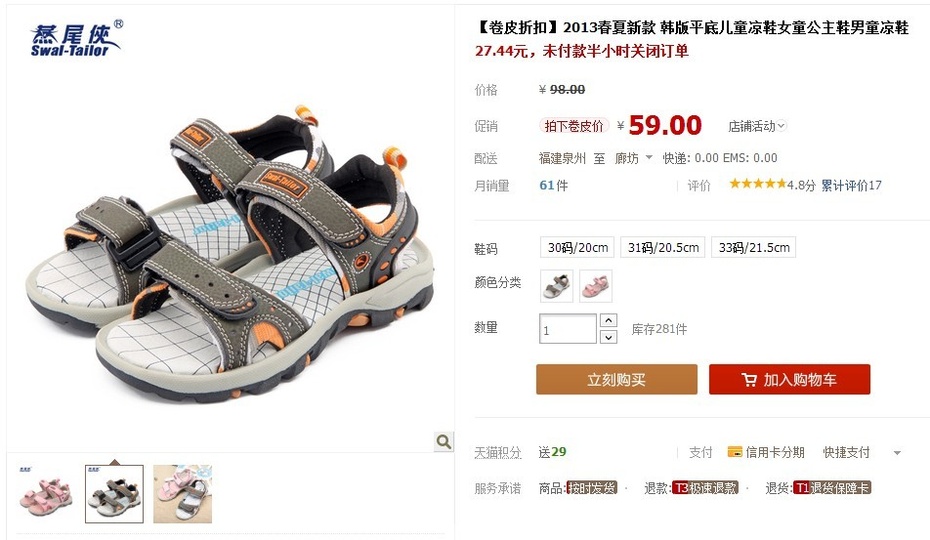Expand the payment options arrow

[x=897, y=453]
